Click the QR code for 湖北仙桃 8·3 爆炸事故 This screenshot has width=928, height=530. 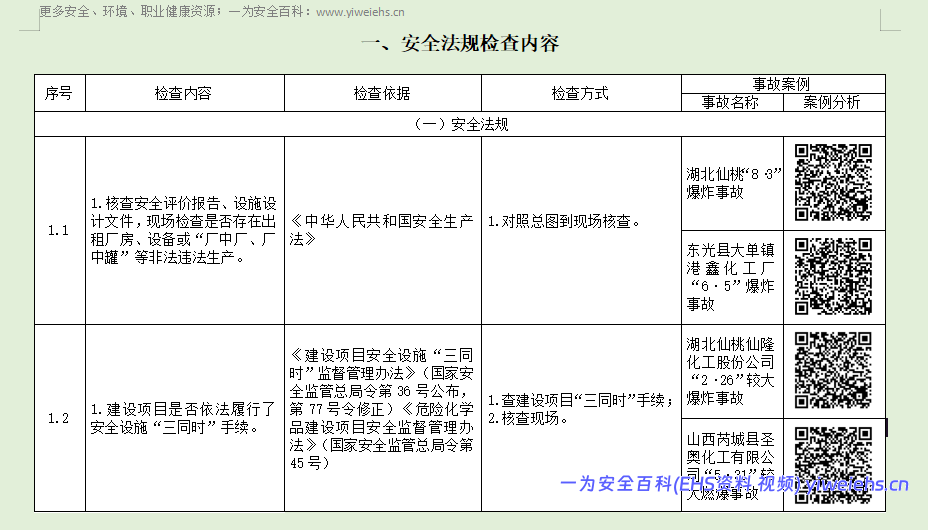coord(833,183)
